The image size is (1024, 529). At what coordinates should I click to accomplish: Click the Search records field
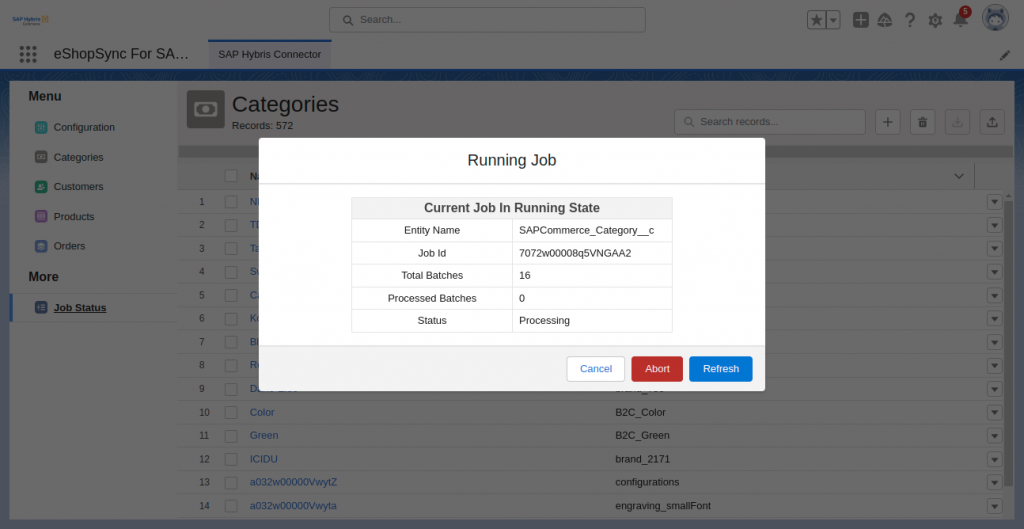pyautogui.click(x=770, y=122)
